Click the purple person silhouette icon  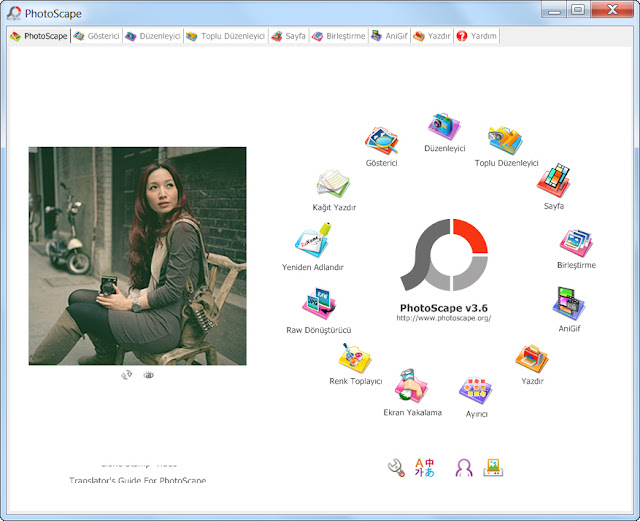[464, 468]
